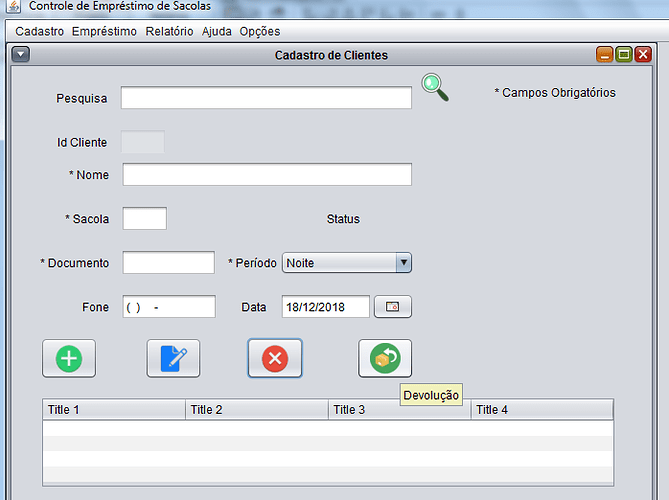Click the Sacola input field
Screen dimensions: 669x500
point(145,218)
